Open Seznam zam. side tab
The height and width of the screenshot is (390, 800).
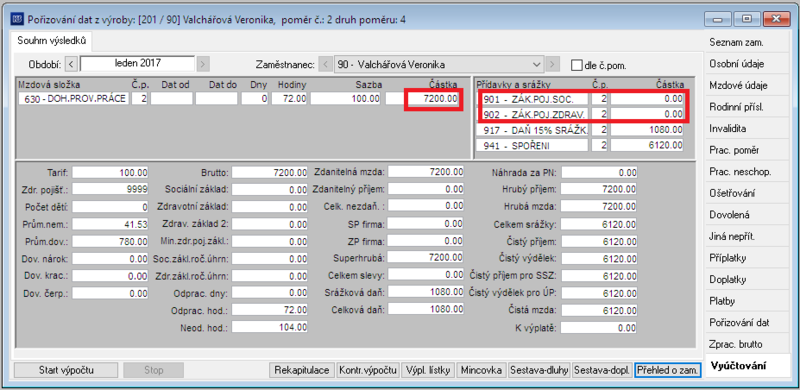pos(748,43)
